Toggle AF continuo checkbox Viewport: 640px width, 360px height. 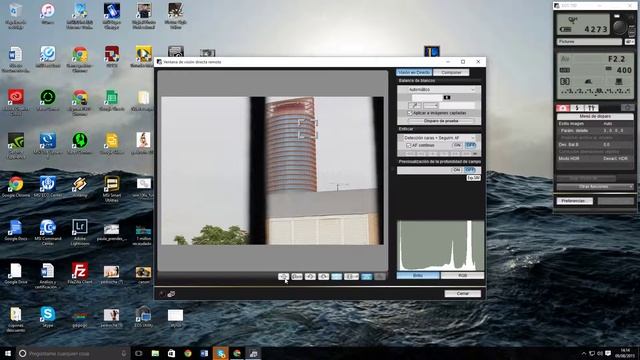point(409,145)
